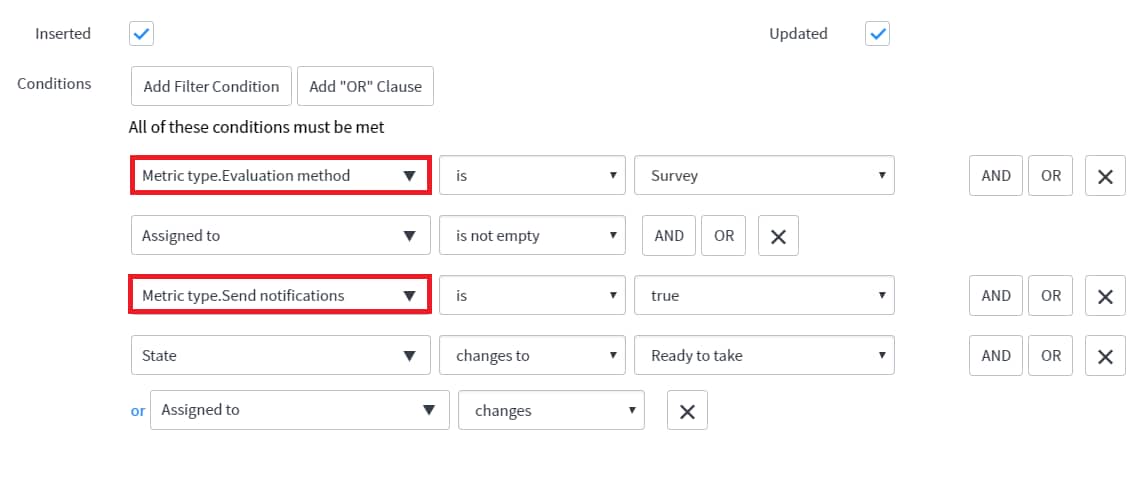Click Add "OR" Clause button
This screenshot has height=484, width=1136.
click(x=365, y=86)
